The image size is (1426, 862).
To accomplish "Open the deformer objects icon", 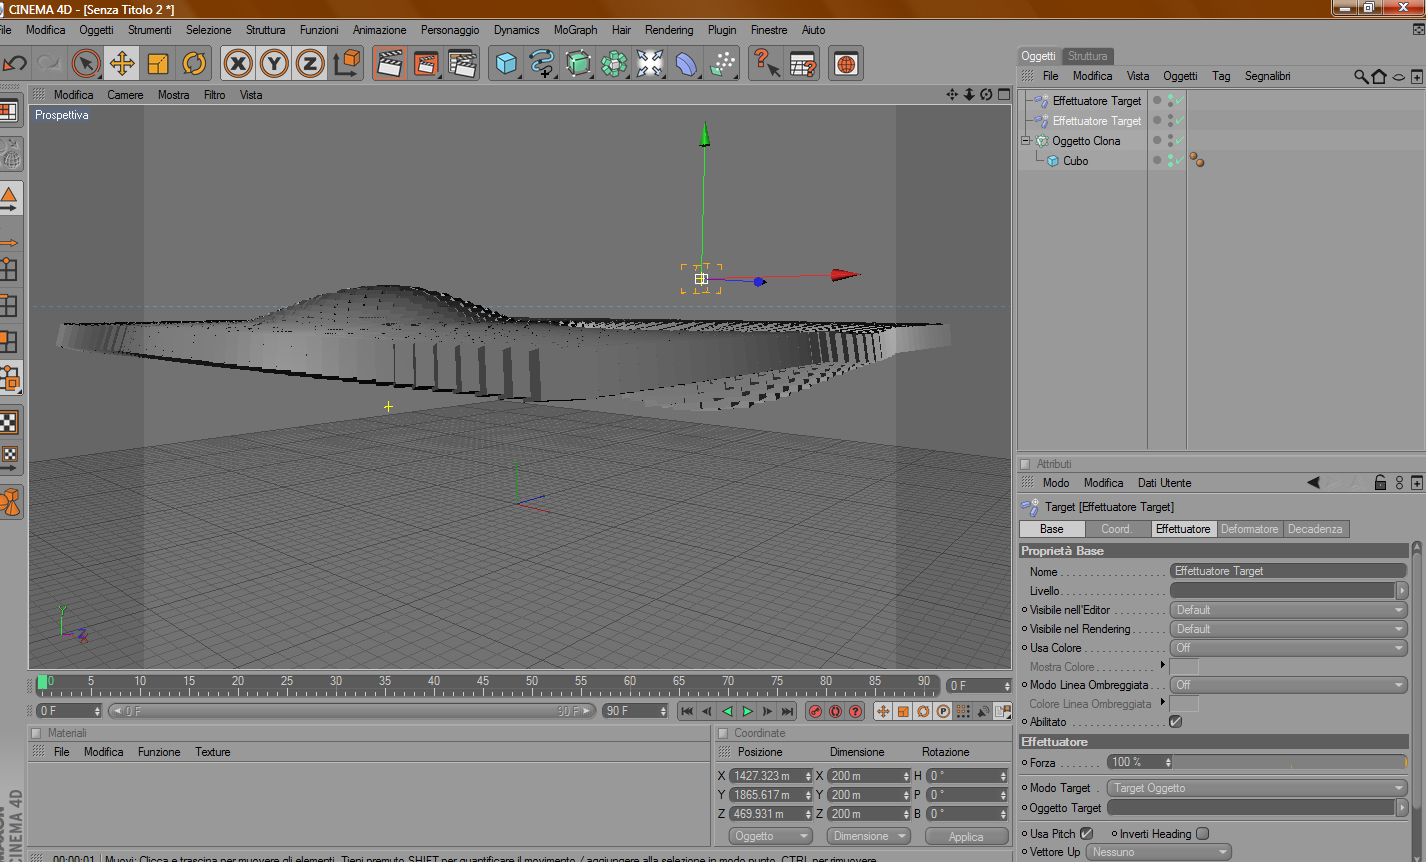I will point(686,64).
